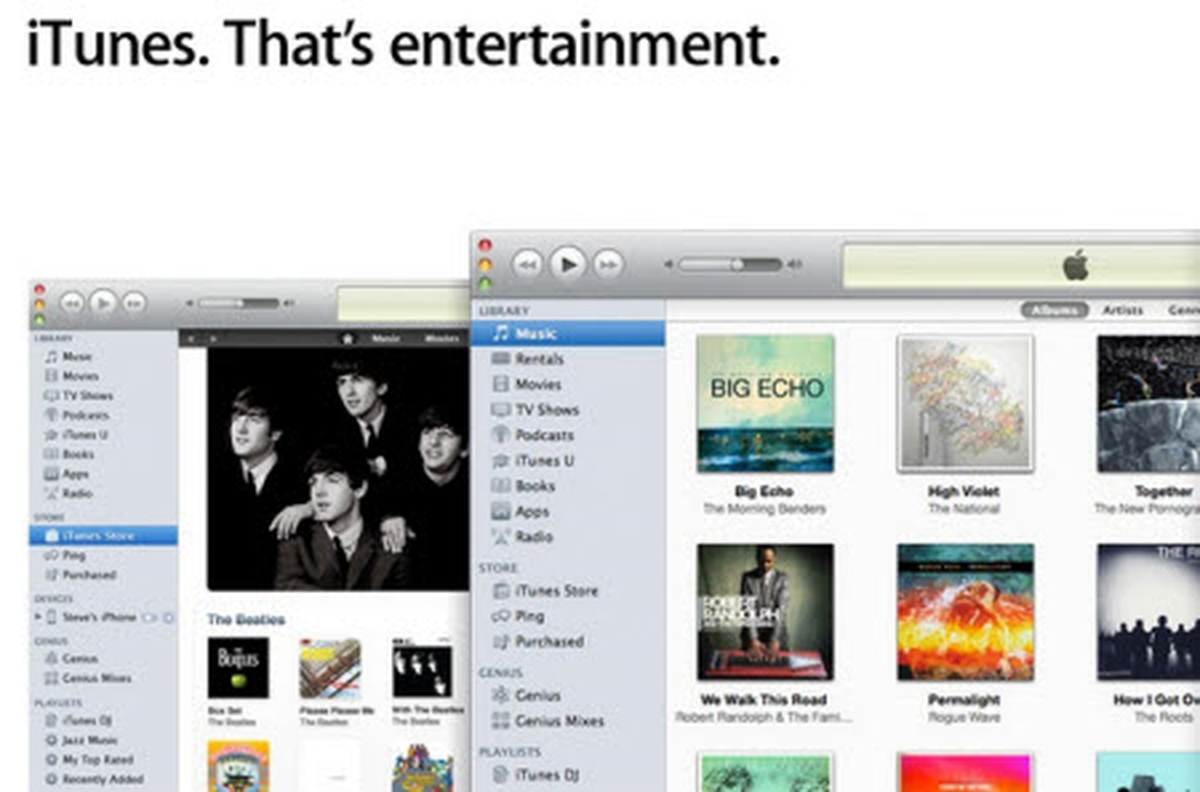
Task: Open the Please Please Me album in the Store
Action: (330, 668)
